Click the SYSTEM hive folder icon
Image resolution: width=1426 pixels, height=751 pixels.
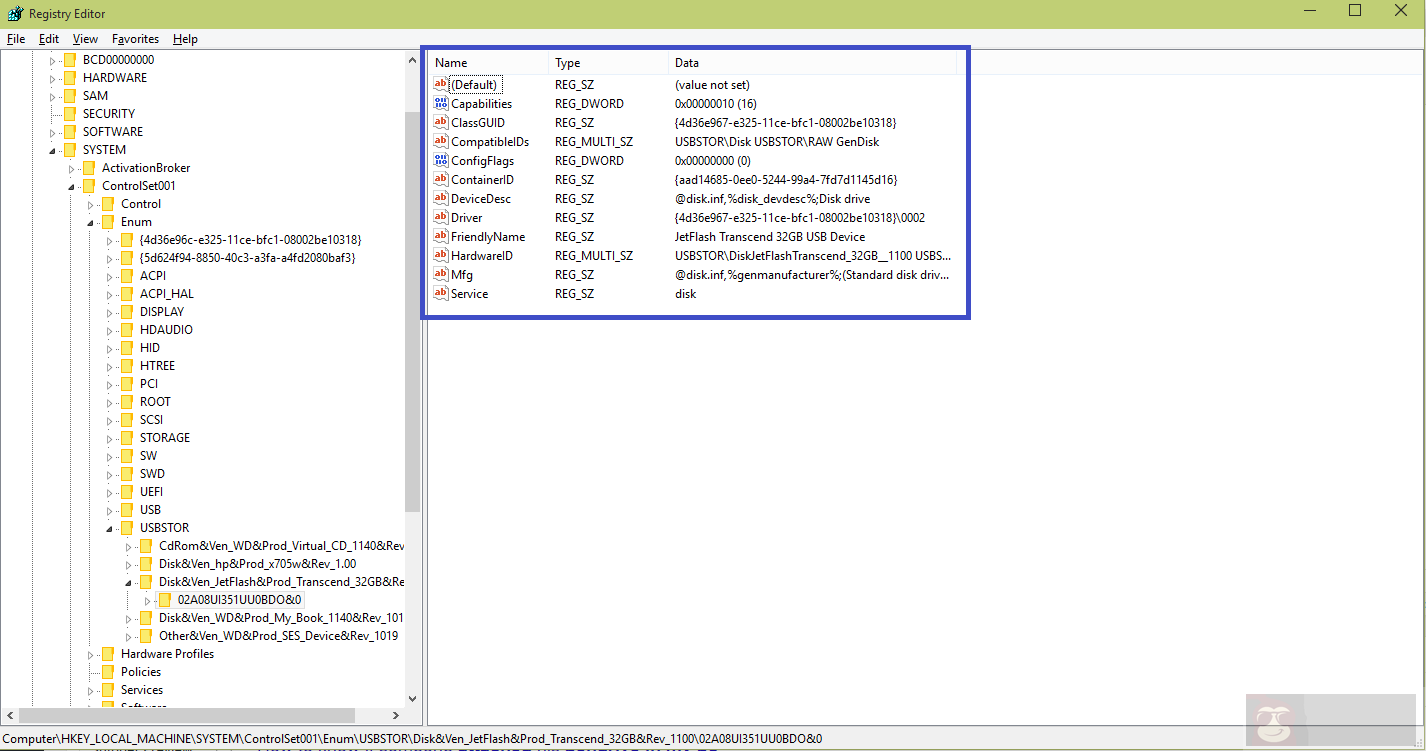(69, 150)
